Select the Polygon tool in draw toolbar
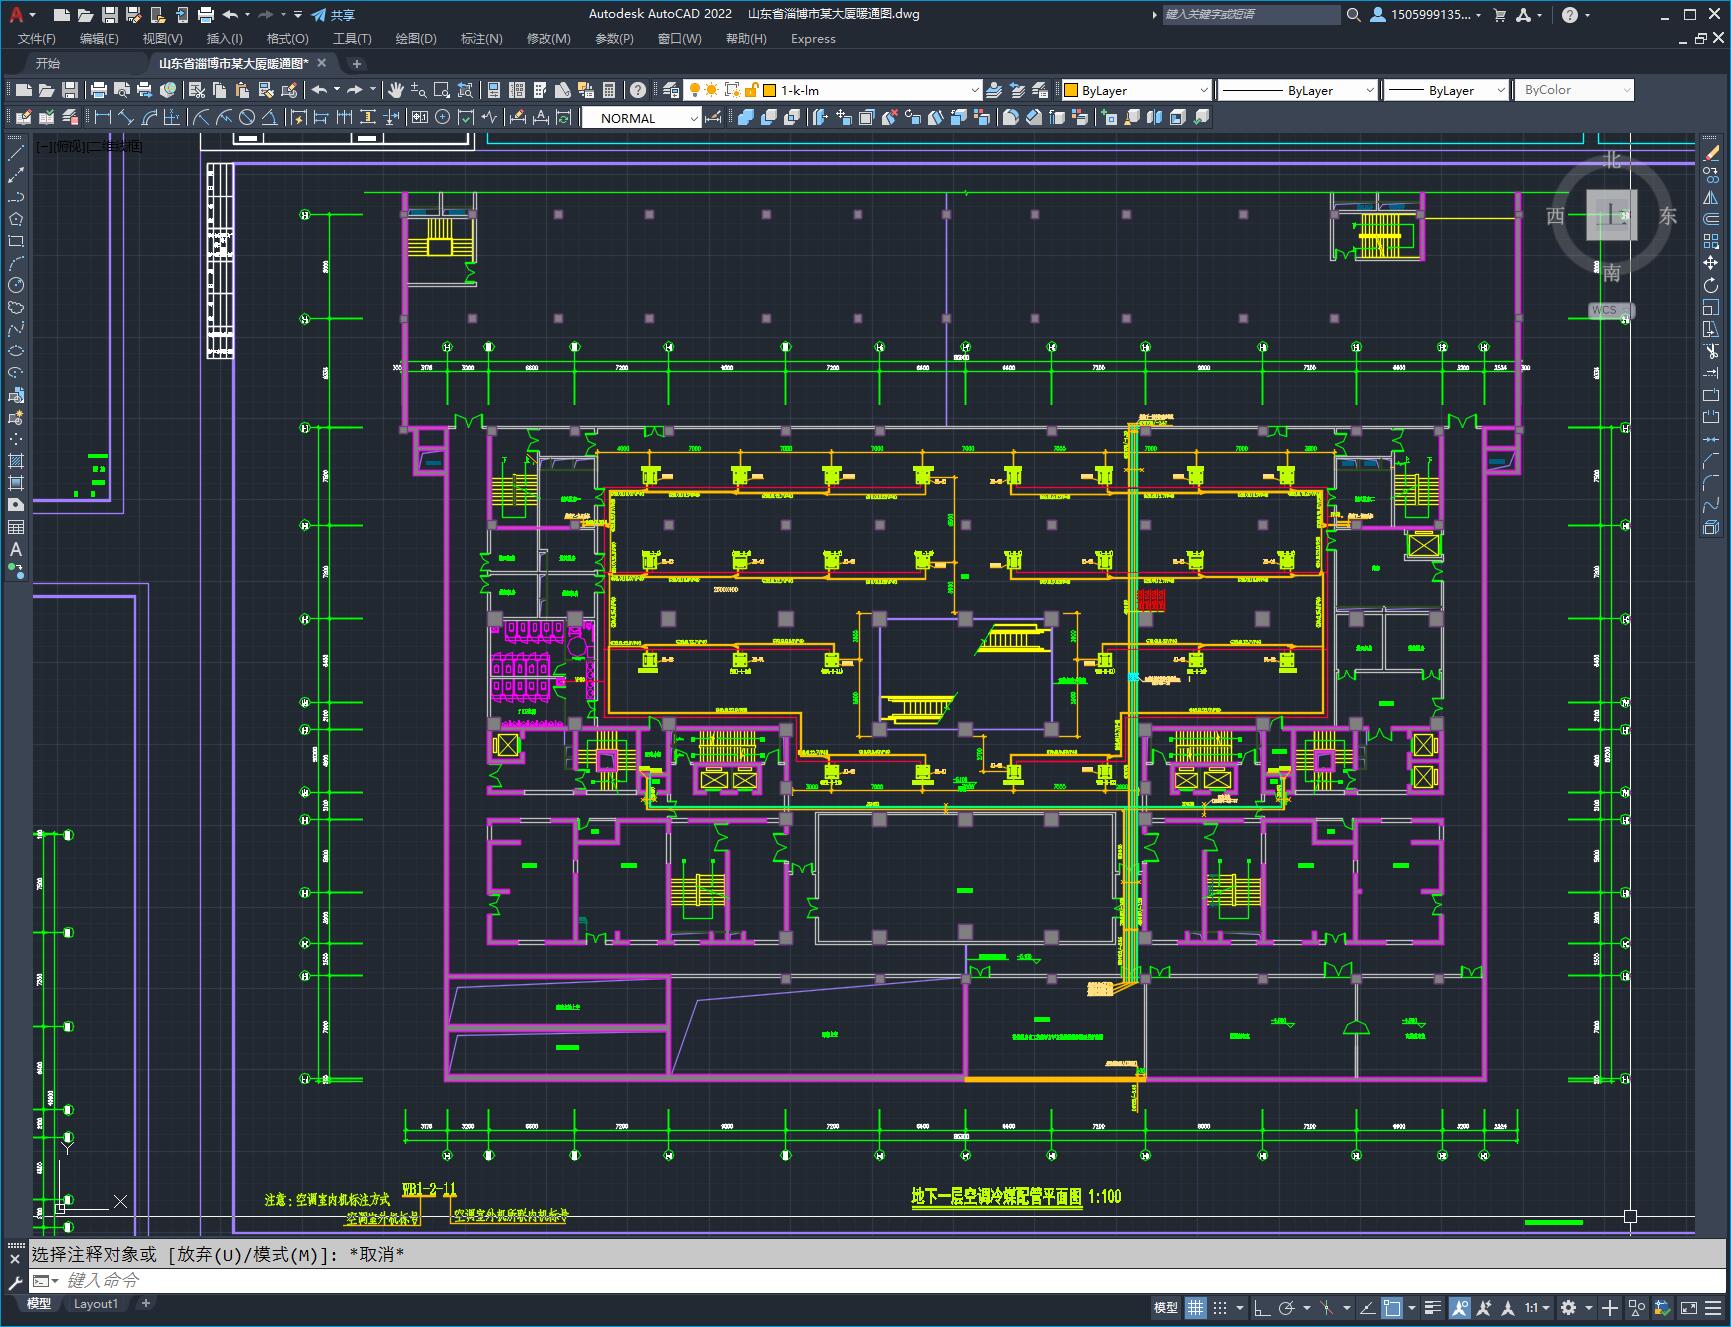Screen dimensions: 1731x1327 pos(16,219)
